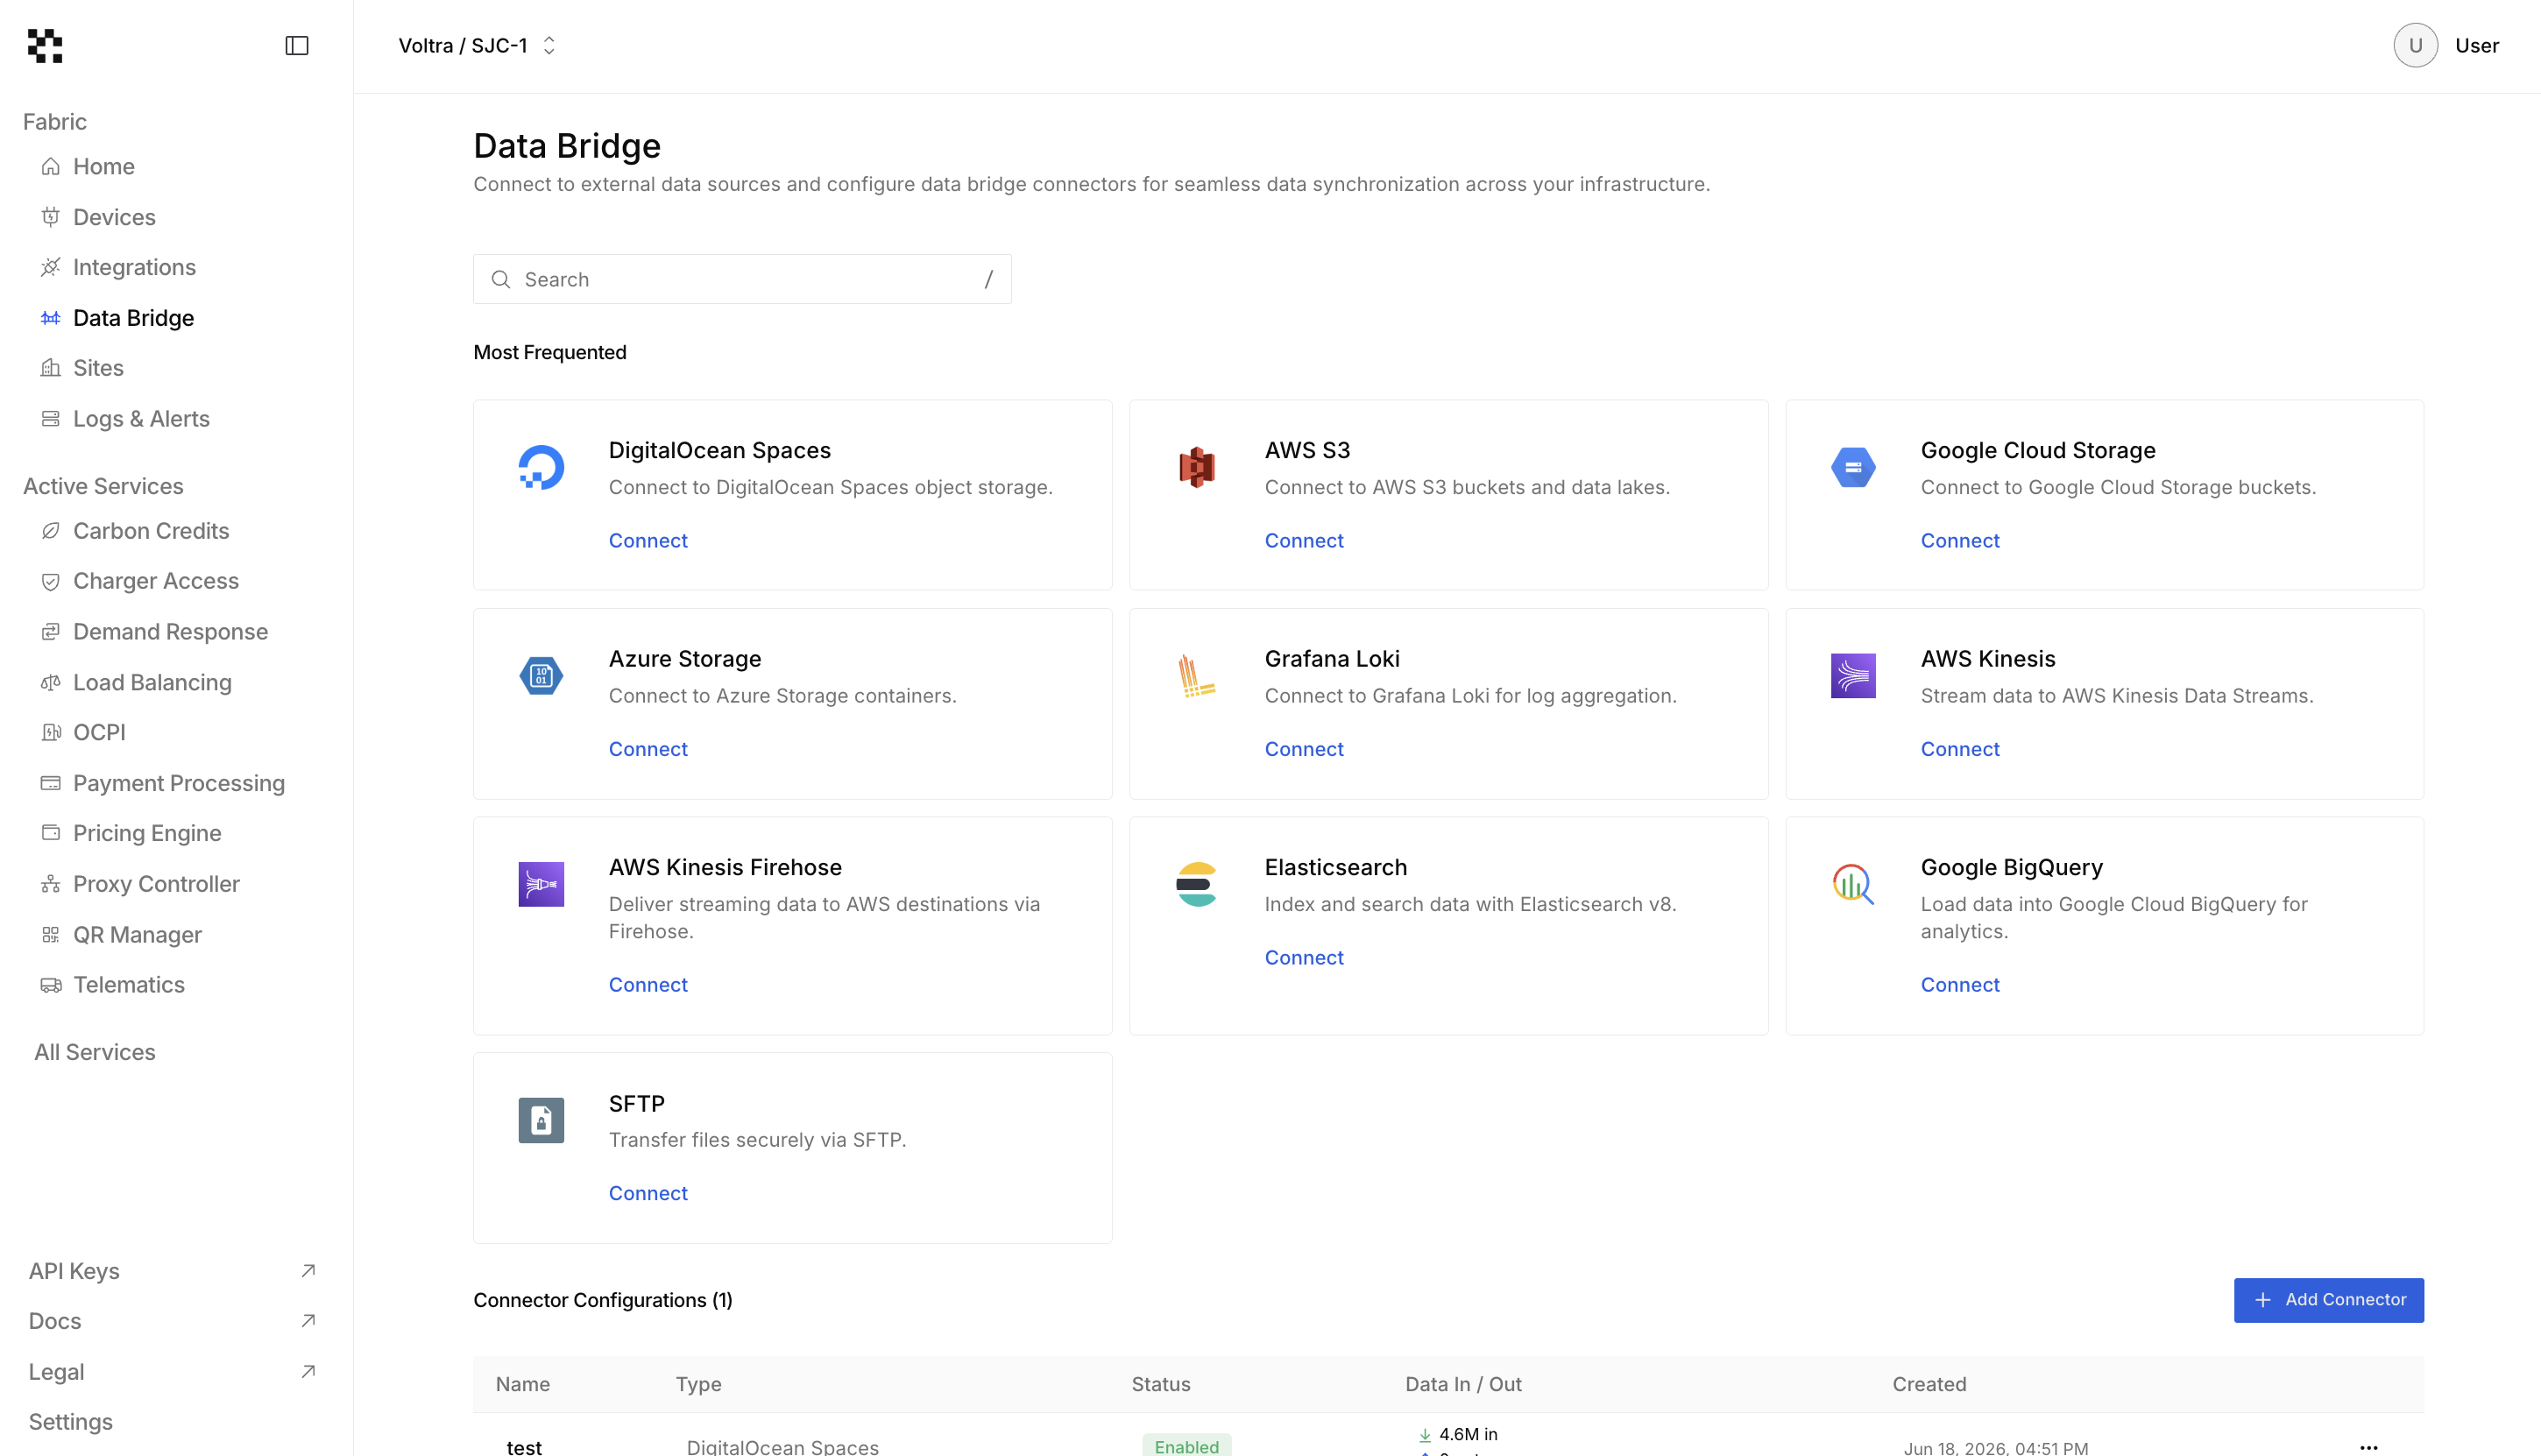Open Devices in the sidebar
This screenshot has height=1456, width=2541.
(114, 217)
